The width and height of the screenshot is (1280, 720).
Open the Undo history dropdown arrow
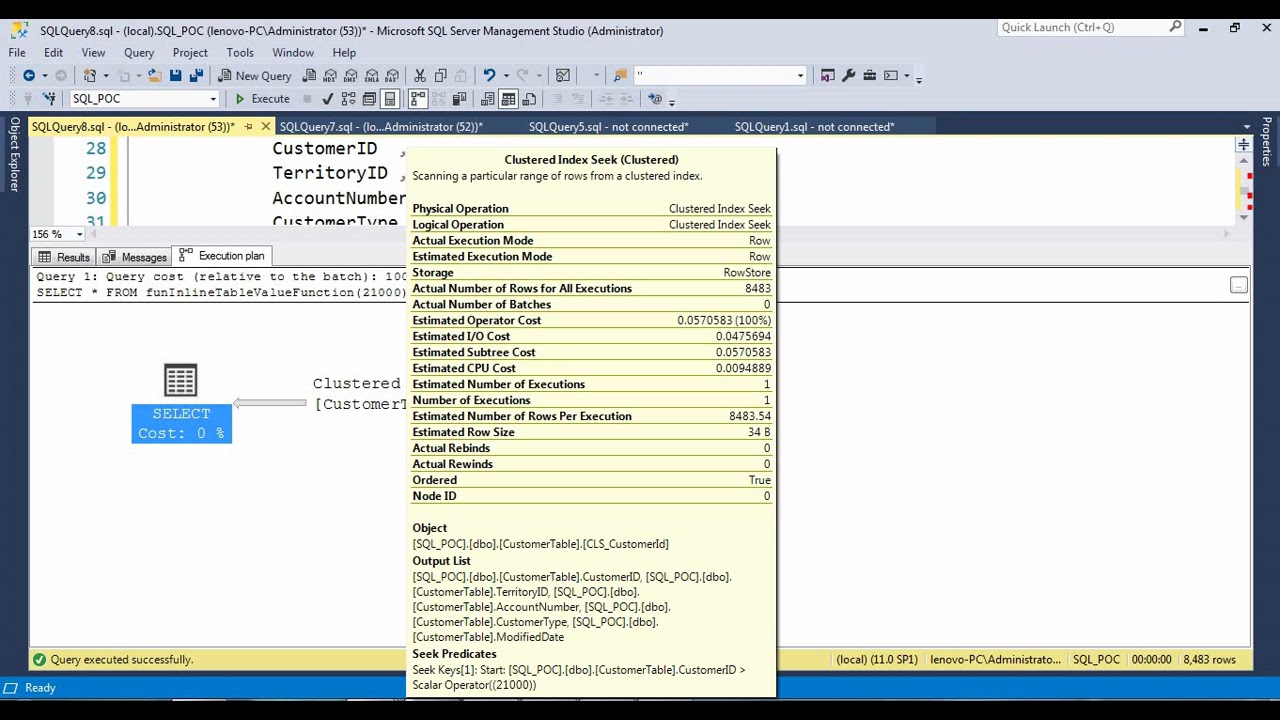505,76
